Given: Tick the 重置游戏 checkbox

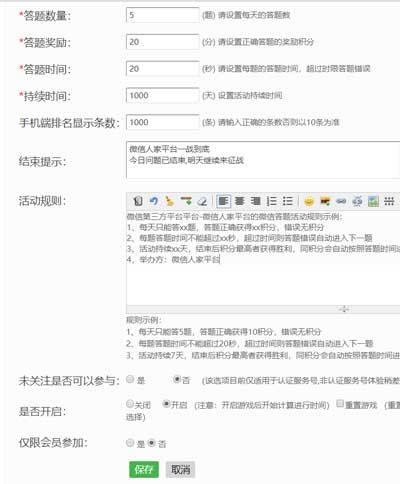Looking at the screenshot, I should coord(340,404).
